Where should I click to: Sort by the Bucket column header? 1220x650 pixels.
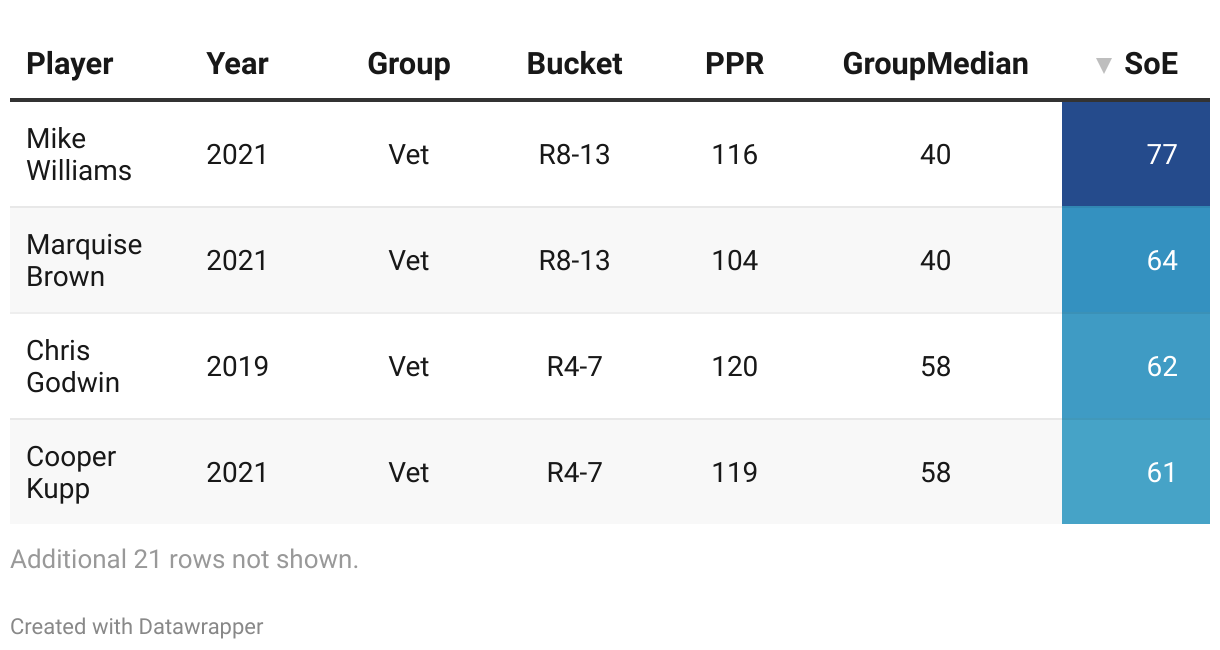[574, 64]
